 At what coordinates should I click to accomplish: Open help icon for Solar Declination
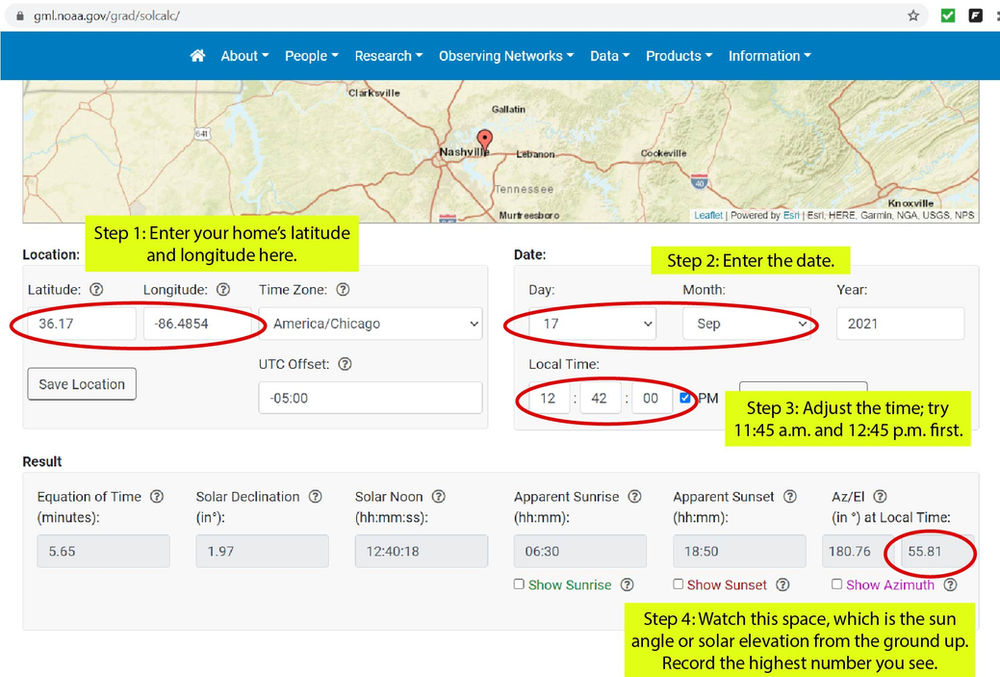pyautogui.click(x=315, y=497)
